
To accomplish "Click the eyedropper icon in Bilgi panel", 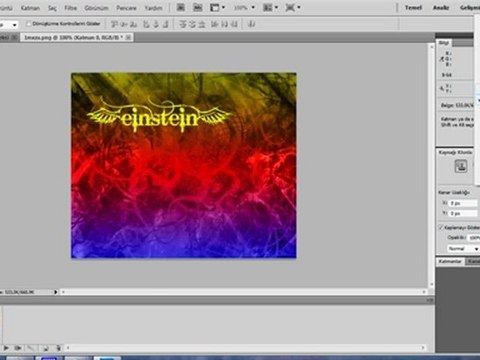I will (442, 59).
